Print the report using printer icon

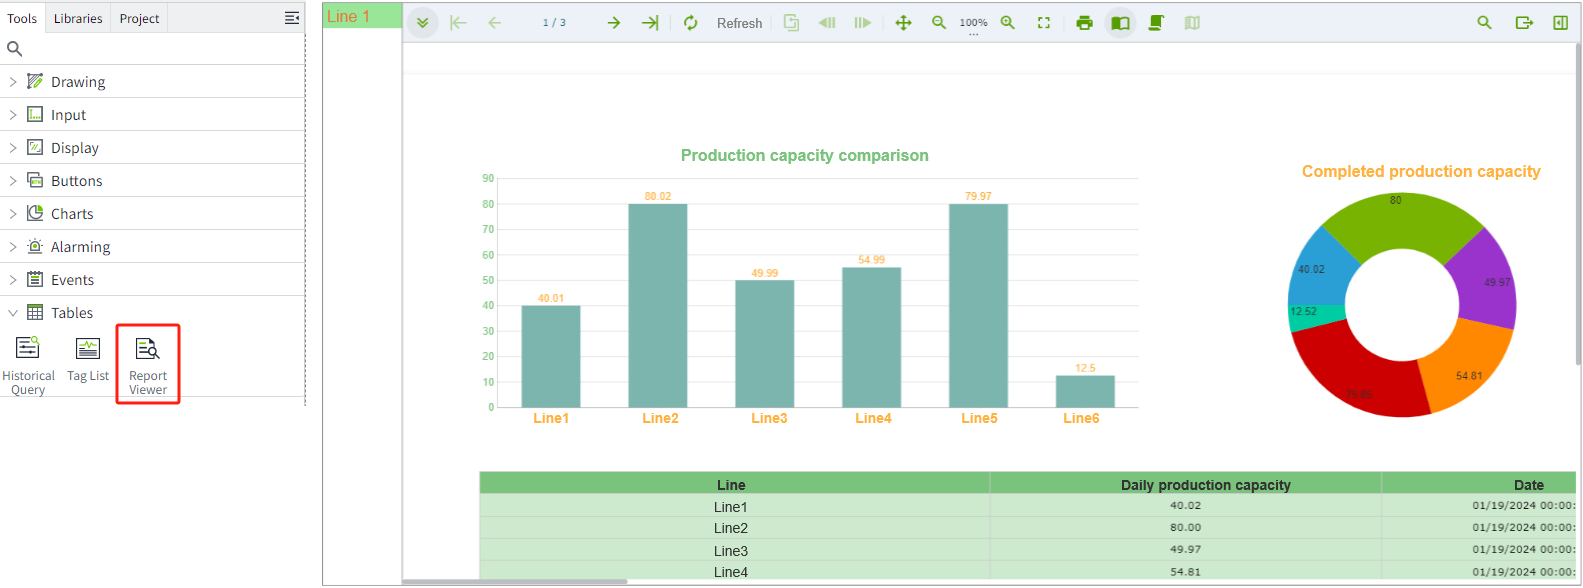click(x=1084, y=23)
